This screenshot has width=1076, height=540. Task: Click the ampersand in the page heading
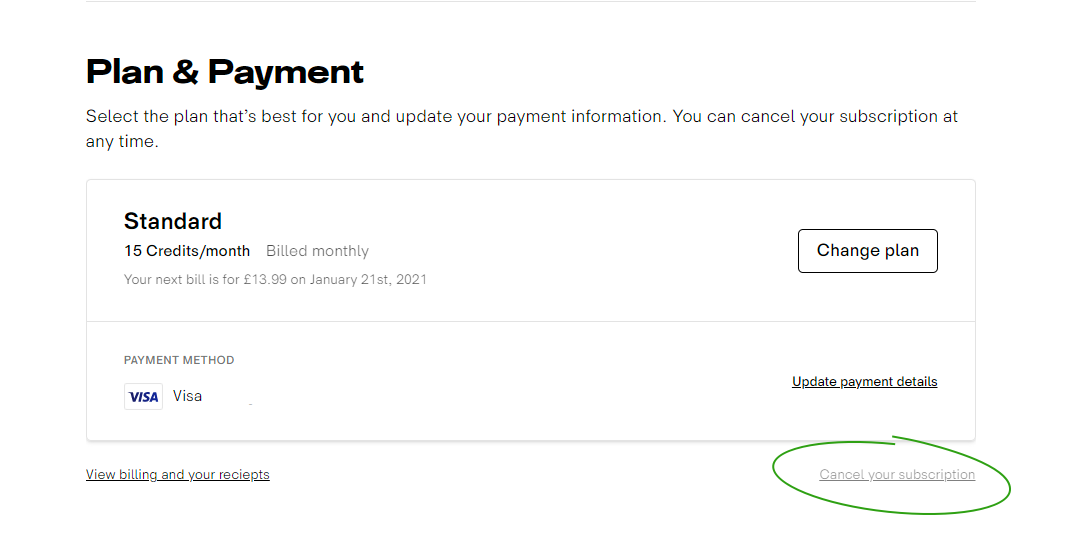point(185,72)
